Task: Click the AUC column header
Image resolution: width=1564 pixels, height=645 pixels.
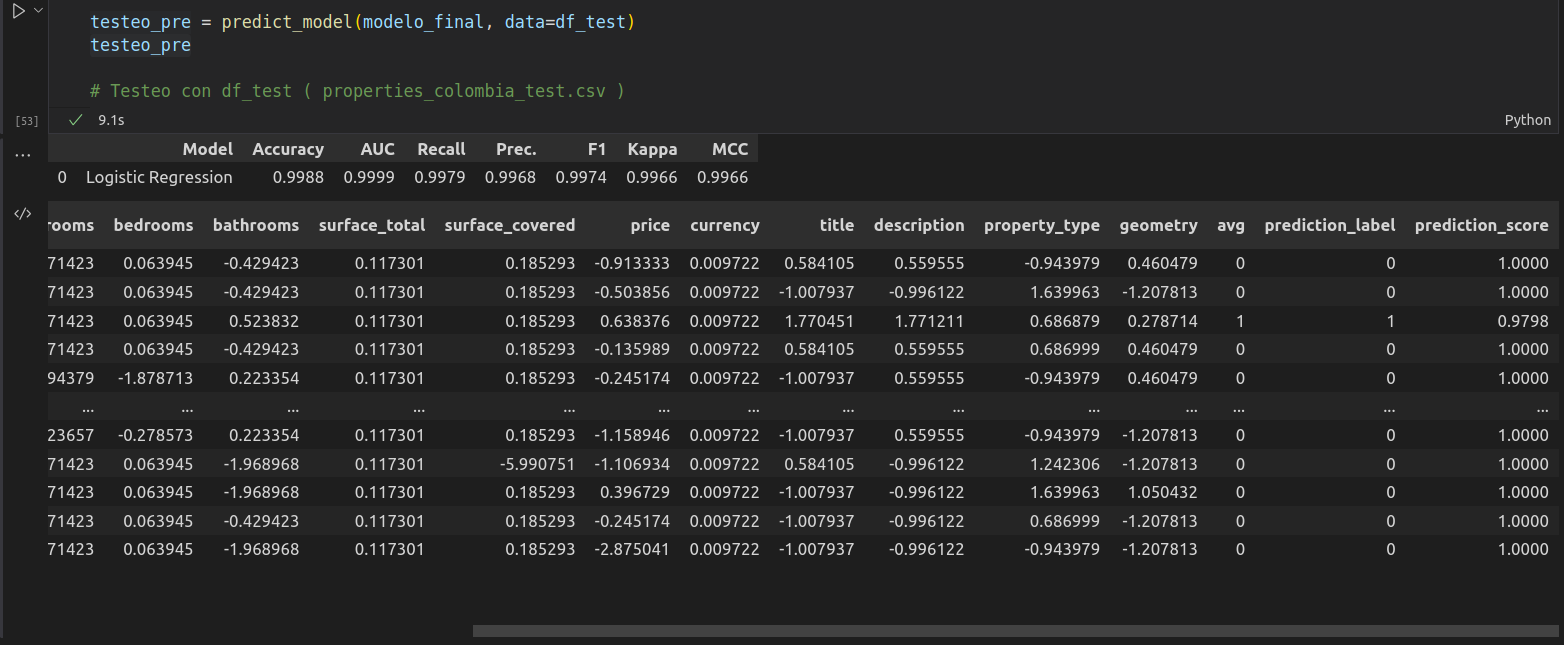Action: pyautogui.click(x=378, y=149)
